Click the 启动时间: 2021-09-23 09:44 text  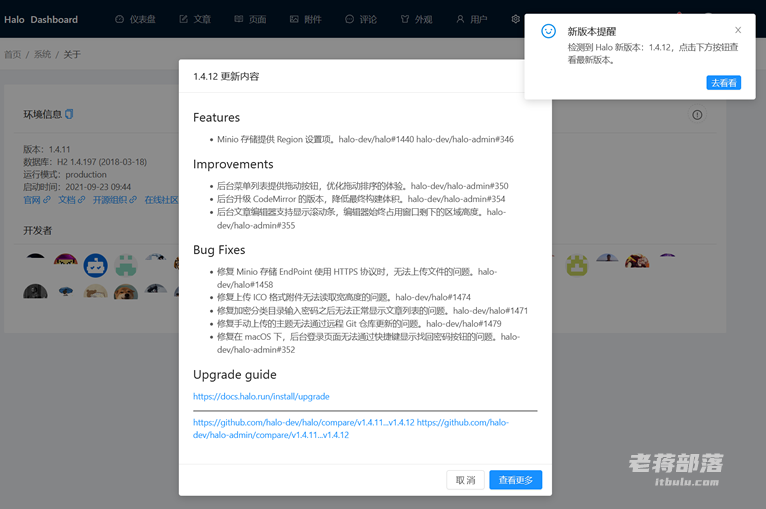click(x=77, y=187)
